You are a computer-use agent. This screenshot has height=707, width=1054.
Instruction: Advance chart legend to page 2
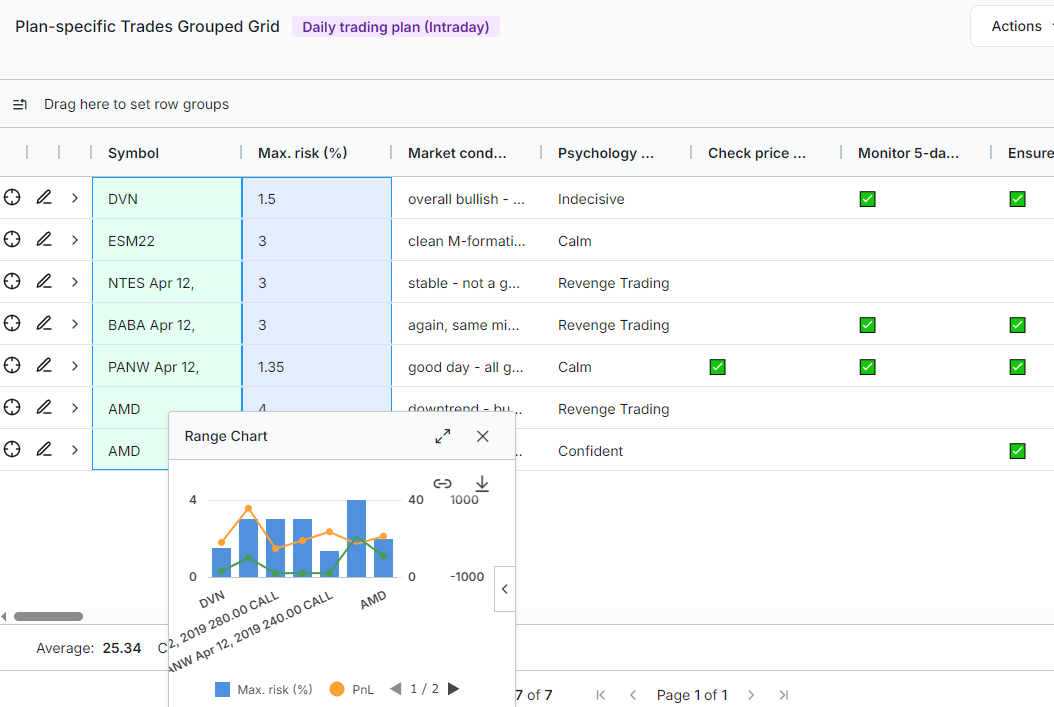point(453,688)
